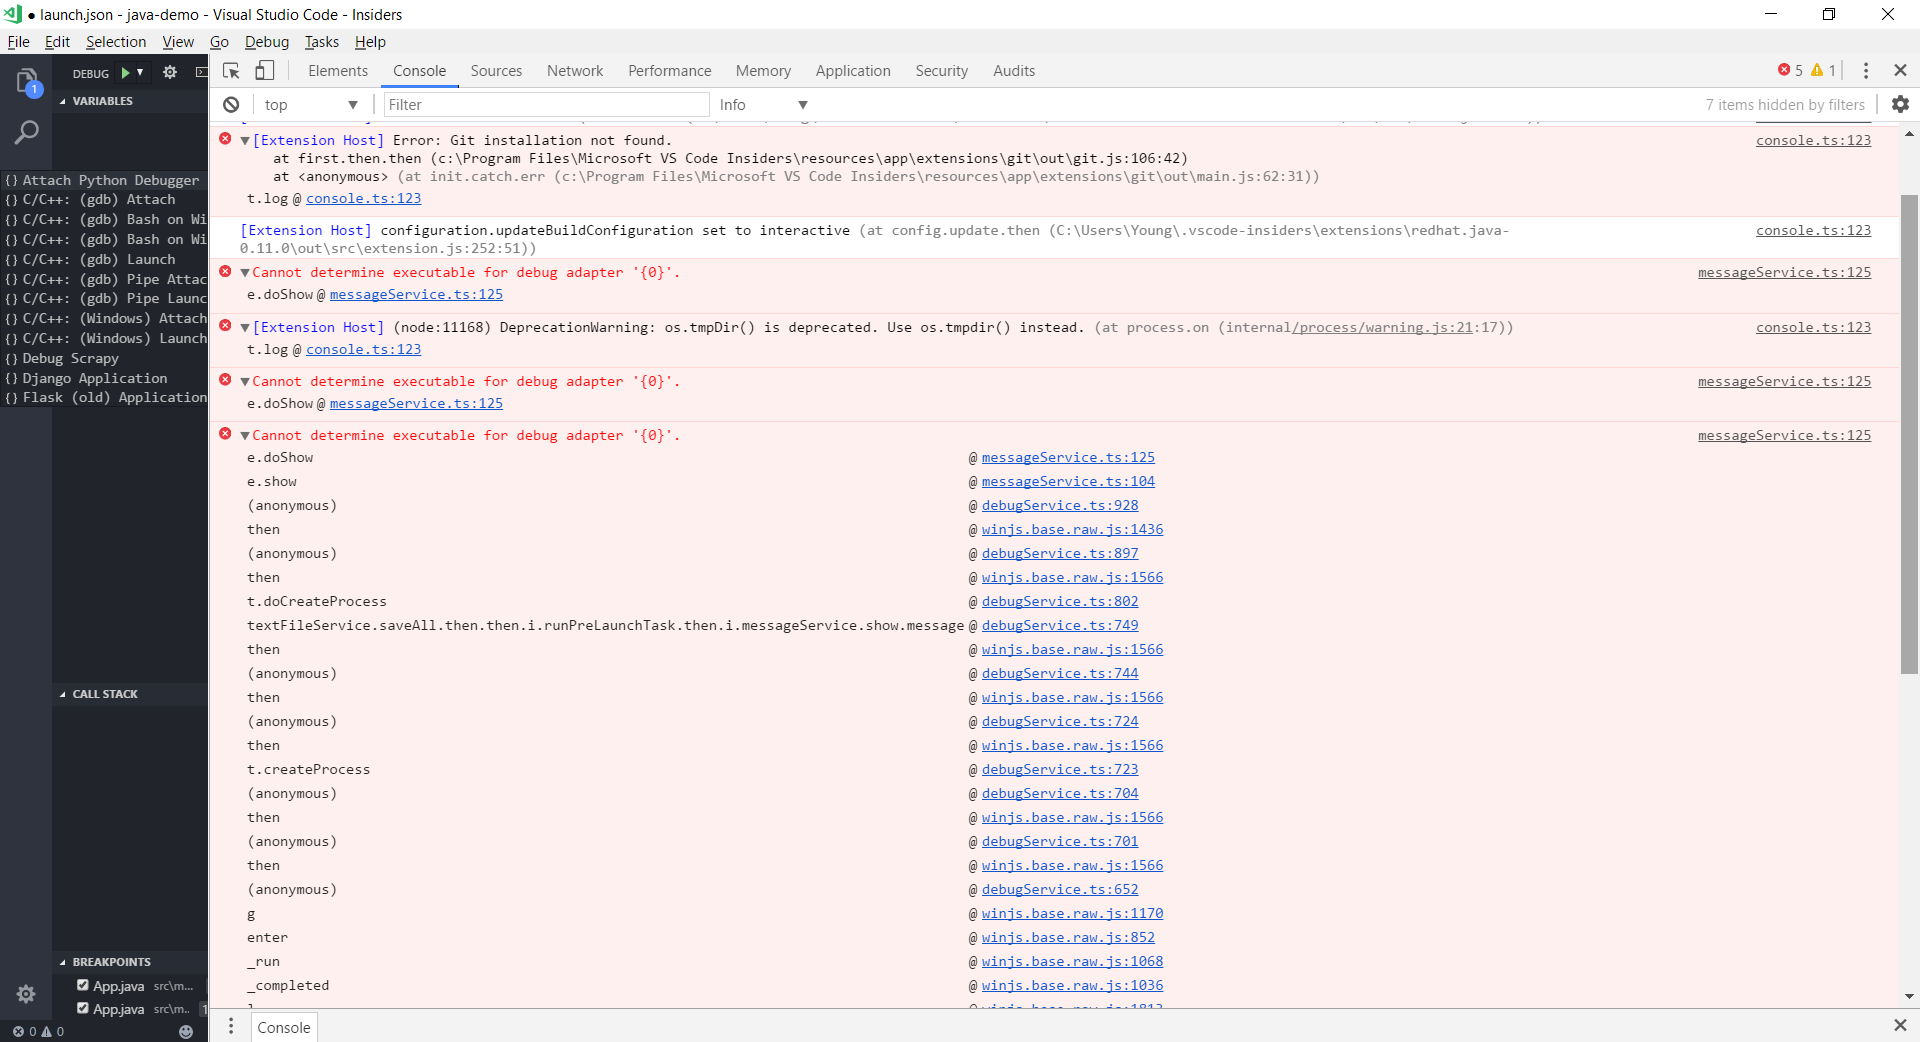Open the DevTools three-dot customize menu
The image size is (1920, 1042).
tap(1866, 71)
